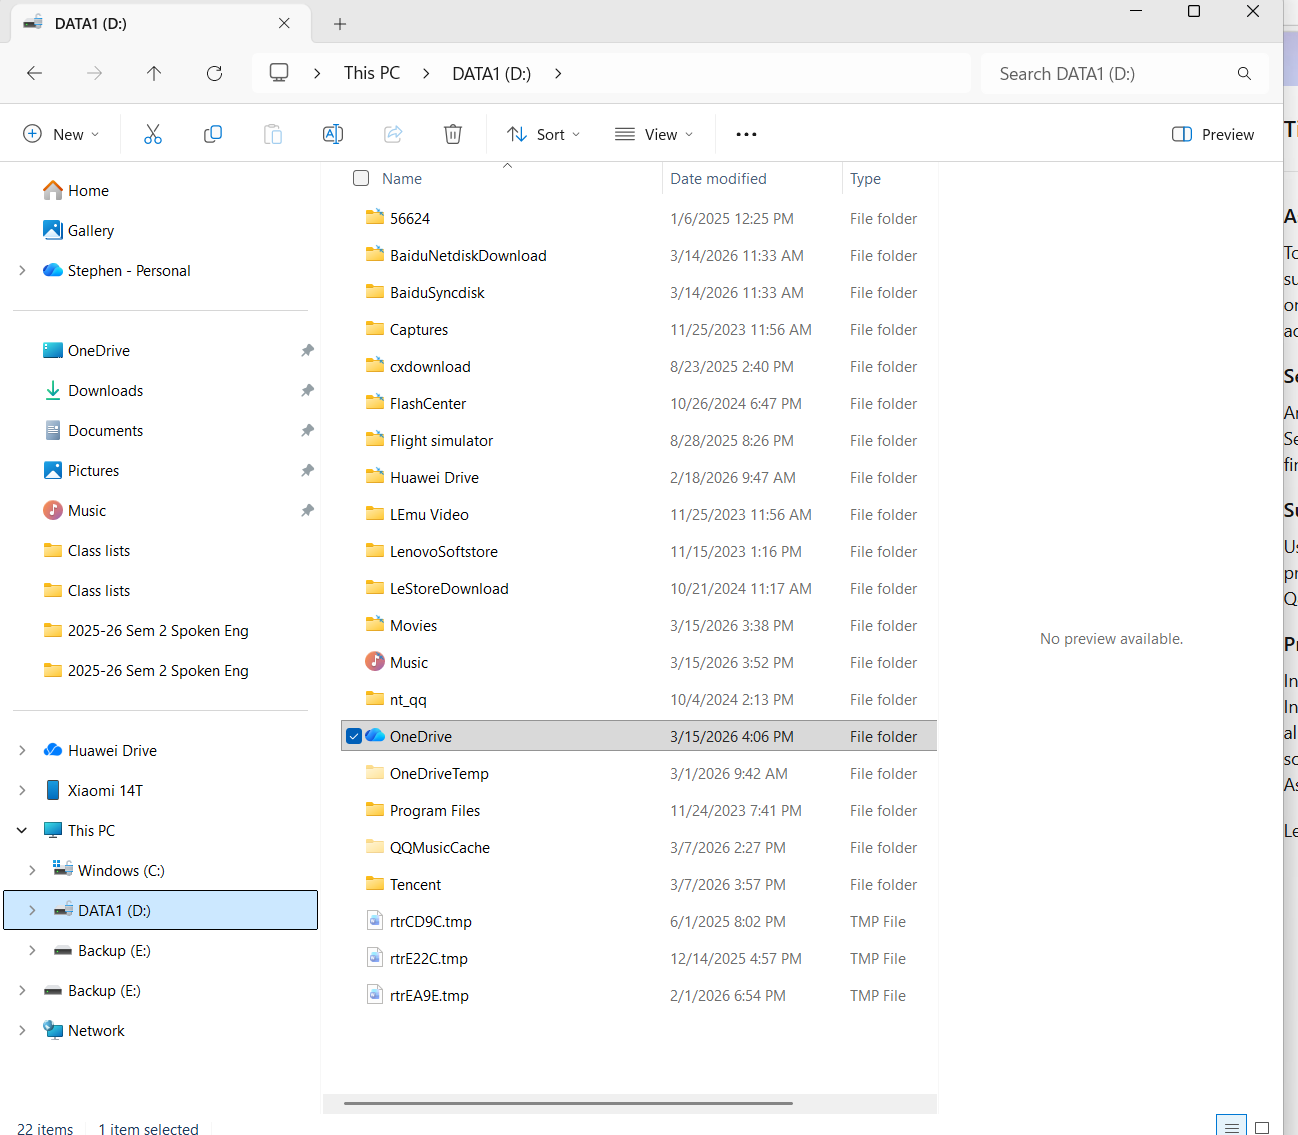Expand Windows (C:) drive node
1298x1135 pixels.
(x=32, y=870)
